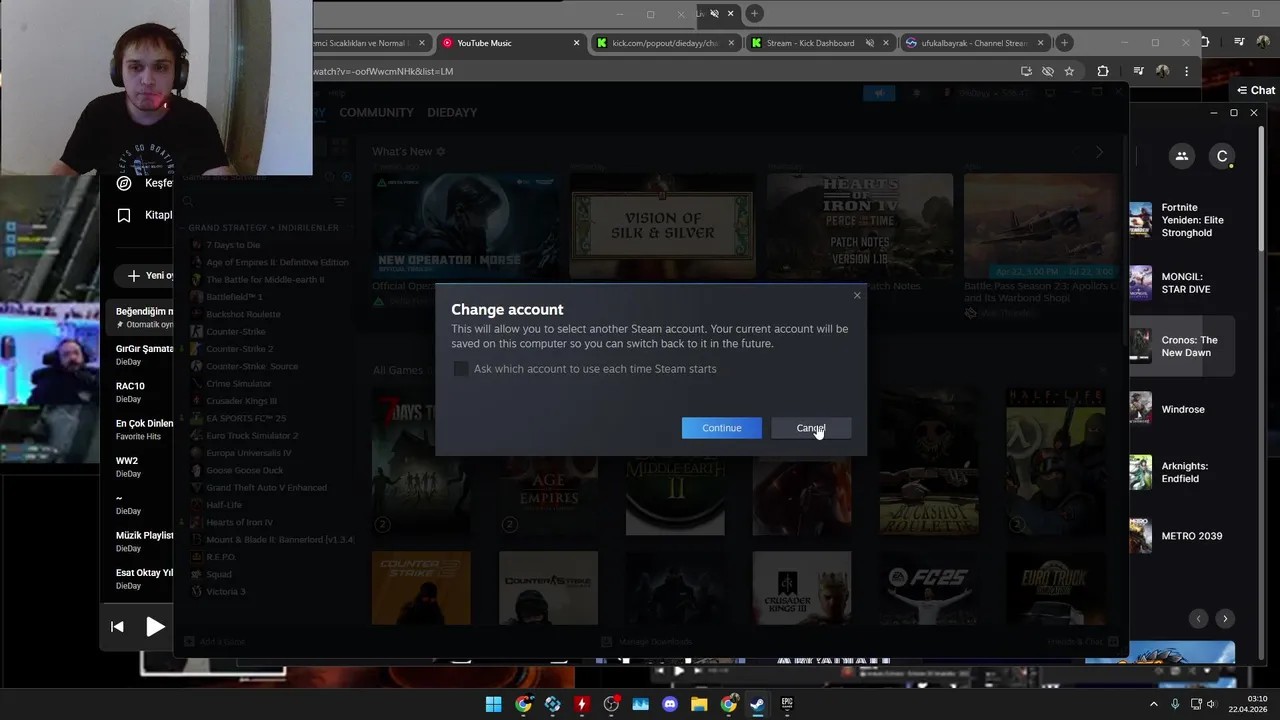Open a new tab next to ufukalbayrak tab
This screenshot has height=720, width=1280.
[1065, 43]
